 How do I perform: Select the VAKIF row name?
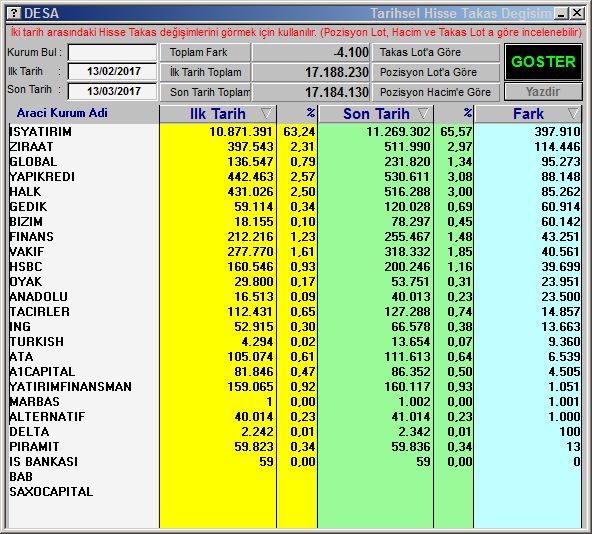coord(27,252)
